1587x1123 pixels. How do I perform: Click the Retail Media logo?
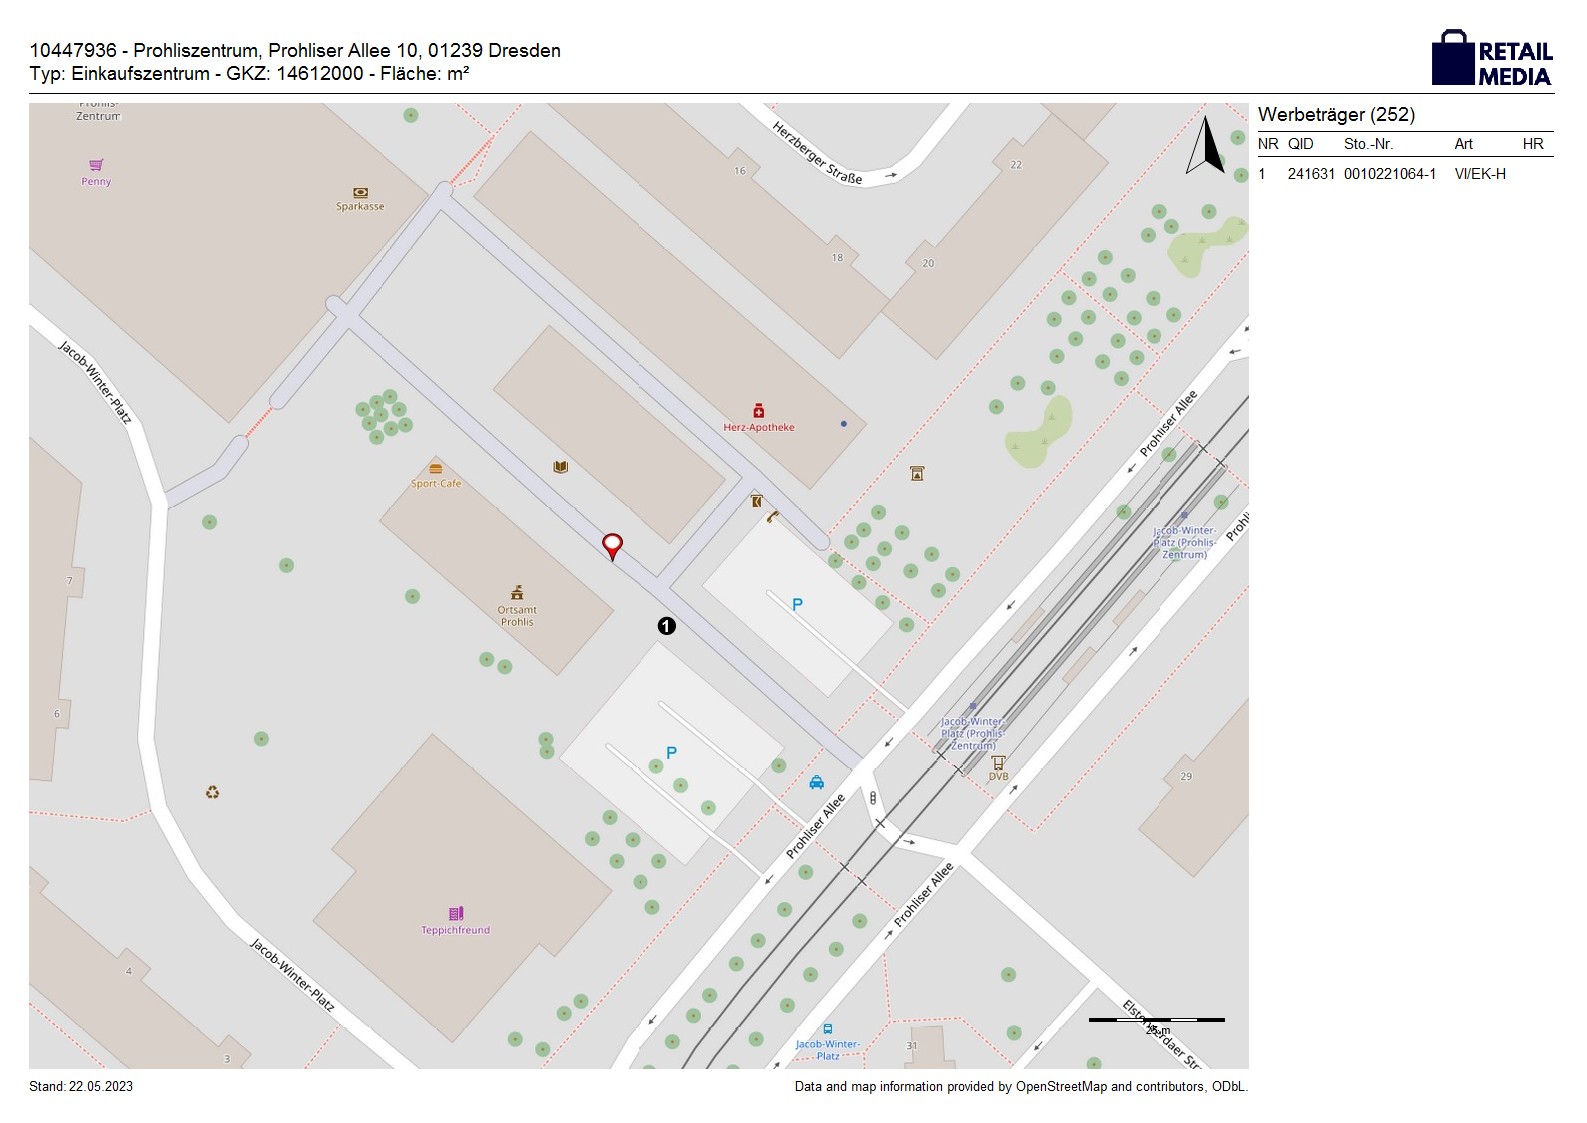(x=1492, y=58)
